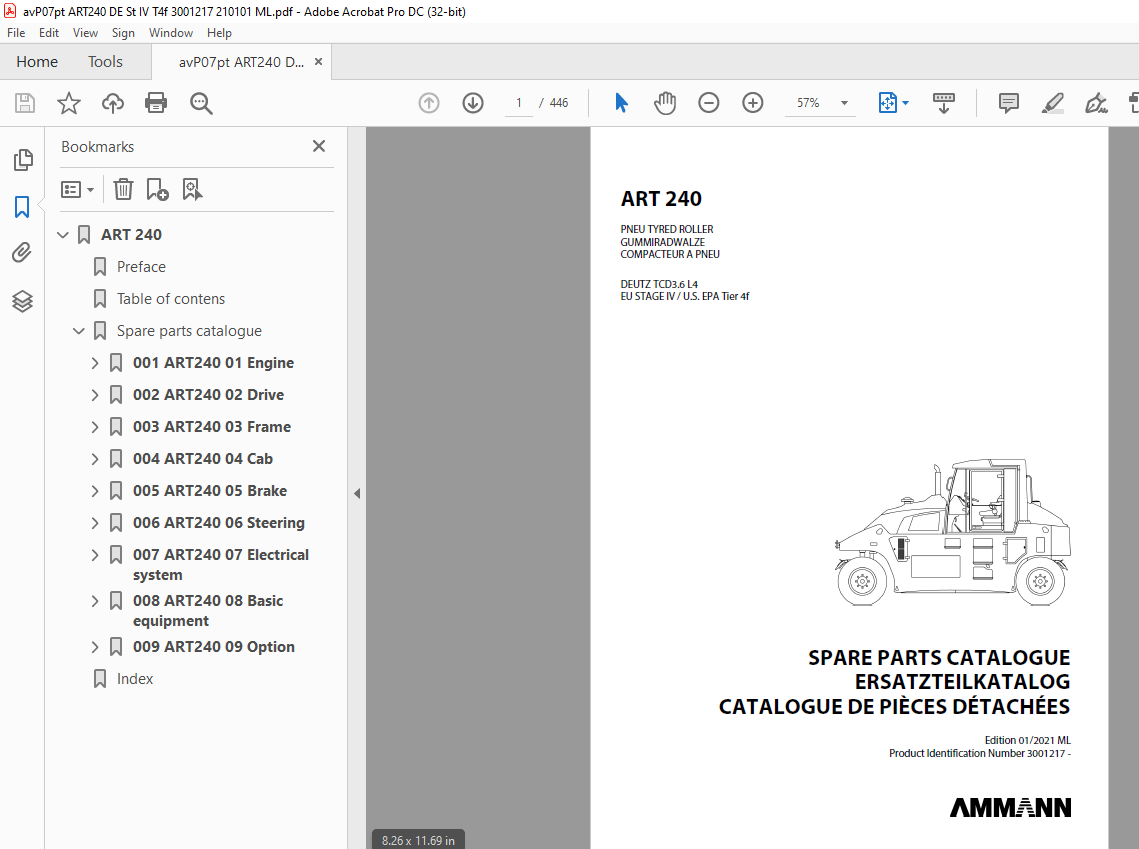
Task: Open the File menu
Action: 16,33
